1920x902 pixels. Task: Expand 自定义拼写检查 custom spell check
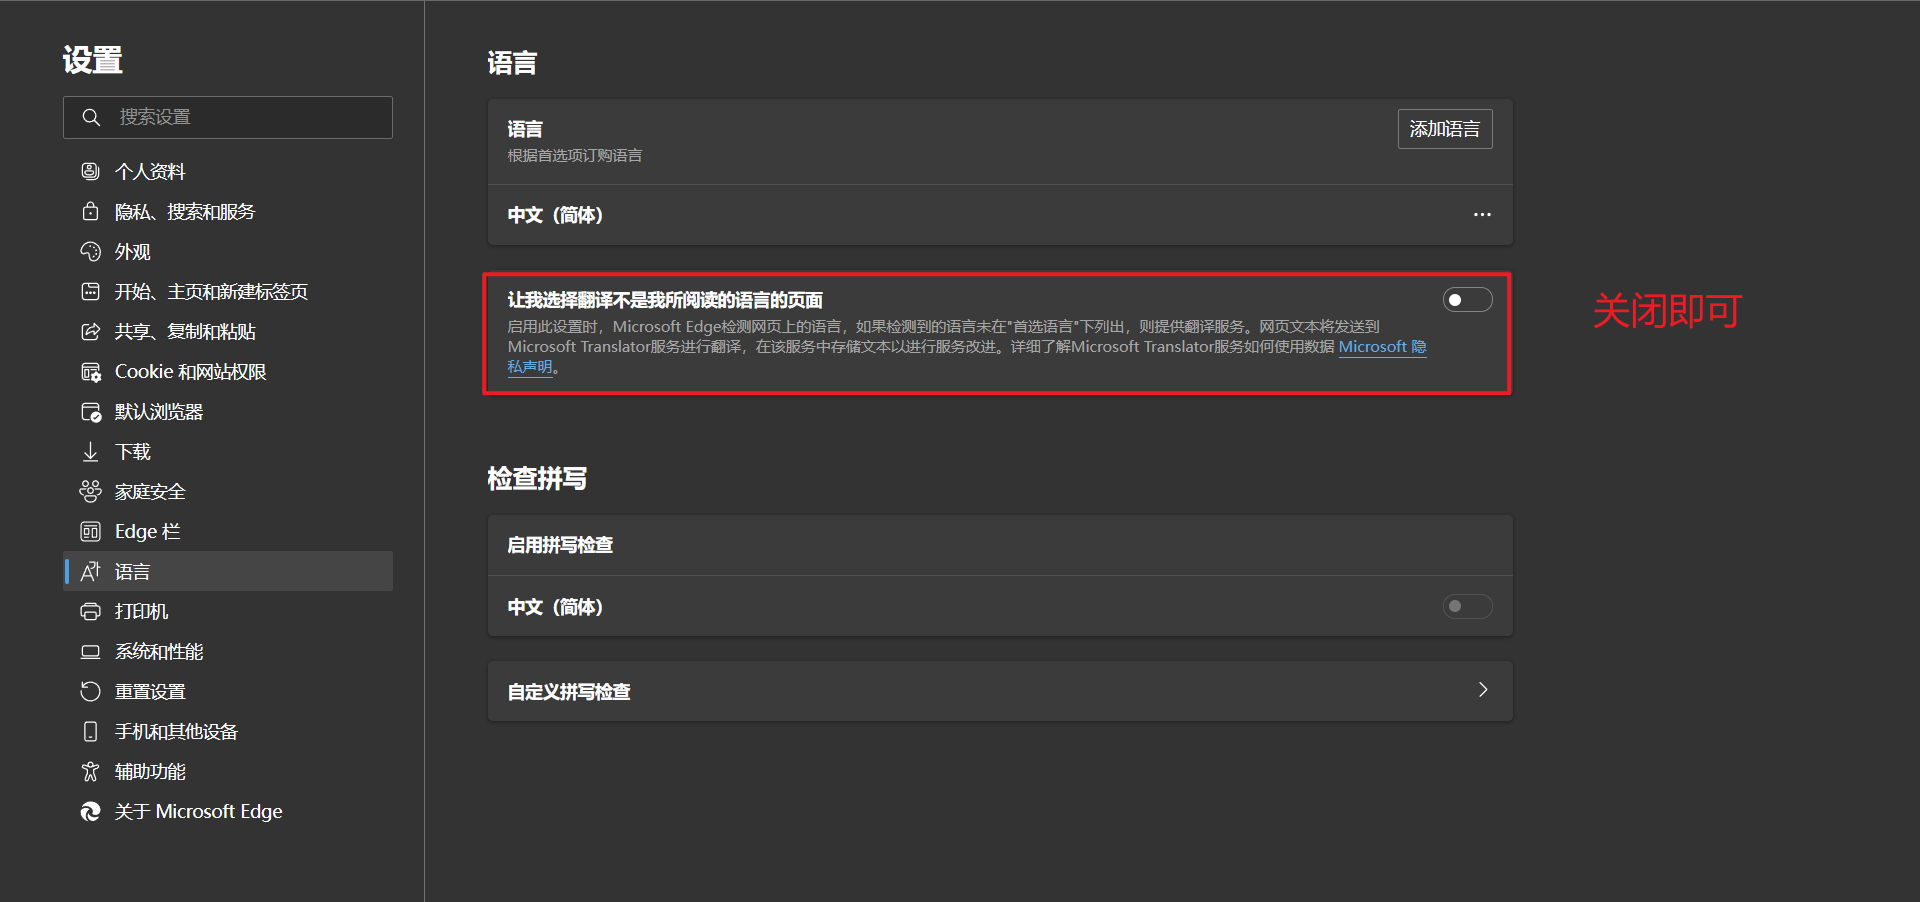coord(1483,690)
